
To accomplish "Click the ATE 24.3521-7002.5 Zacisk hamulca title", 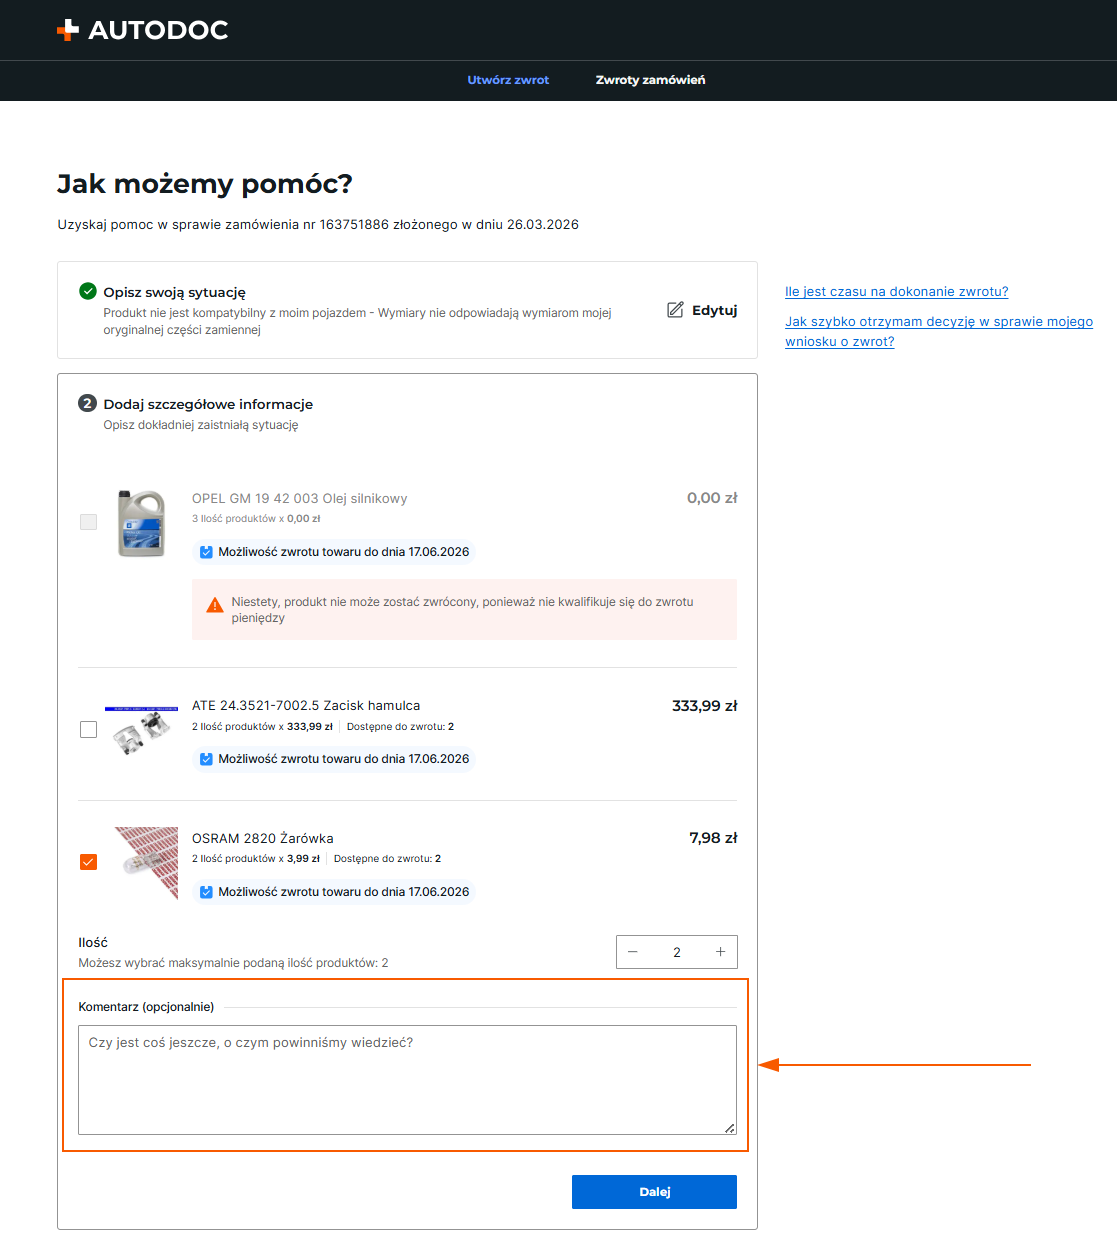I will click(306, 706).
